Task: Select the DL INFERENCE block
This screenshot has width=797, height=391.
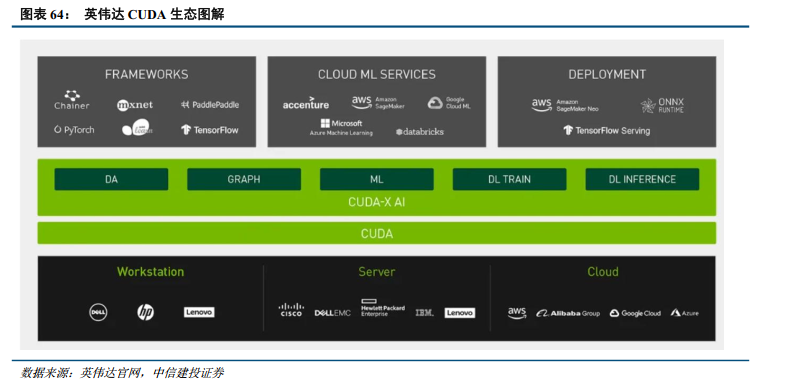Action: click(x=642, y=179)
